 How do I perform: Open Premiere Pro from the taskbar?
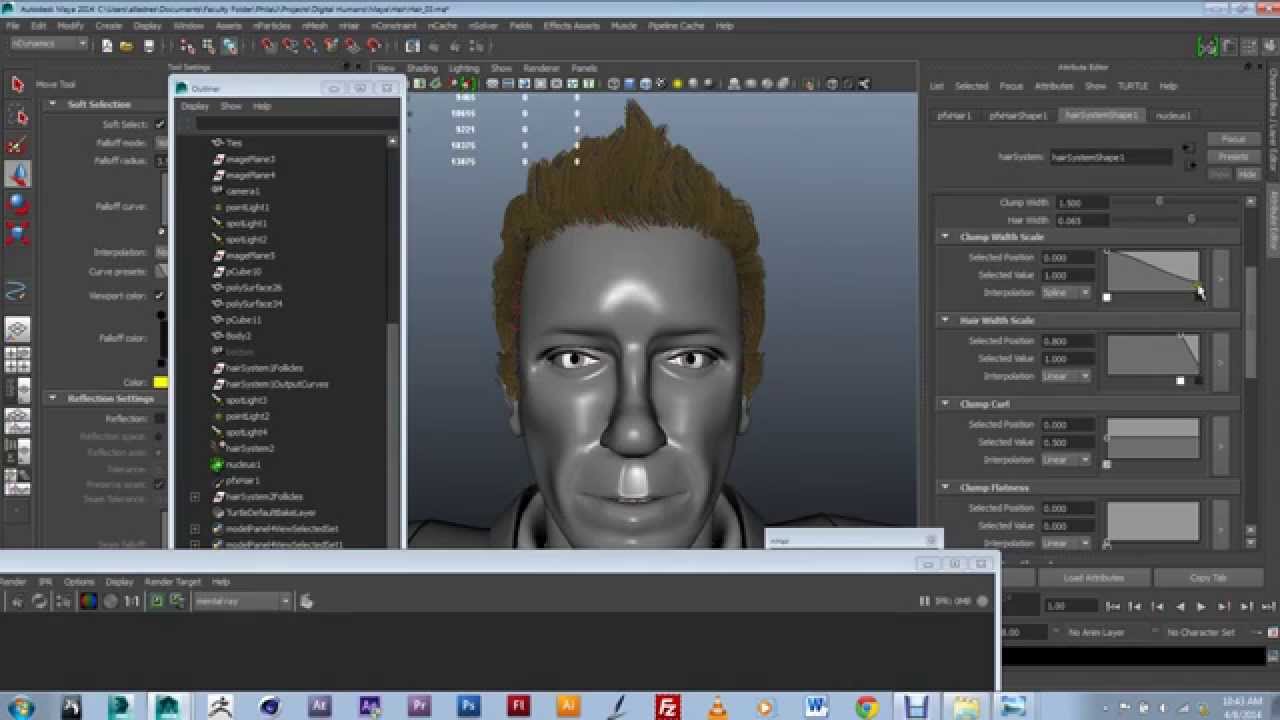(419, 706)
